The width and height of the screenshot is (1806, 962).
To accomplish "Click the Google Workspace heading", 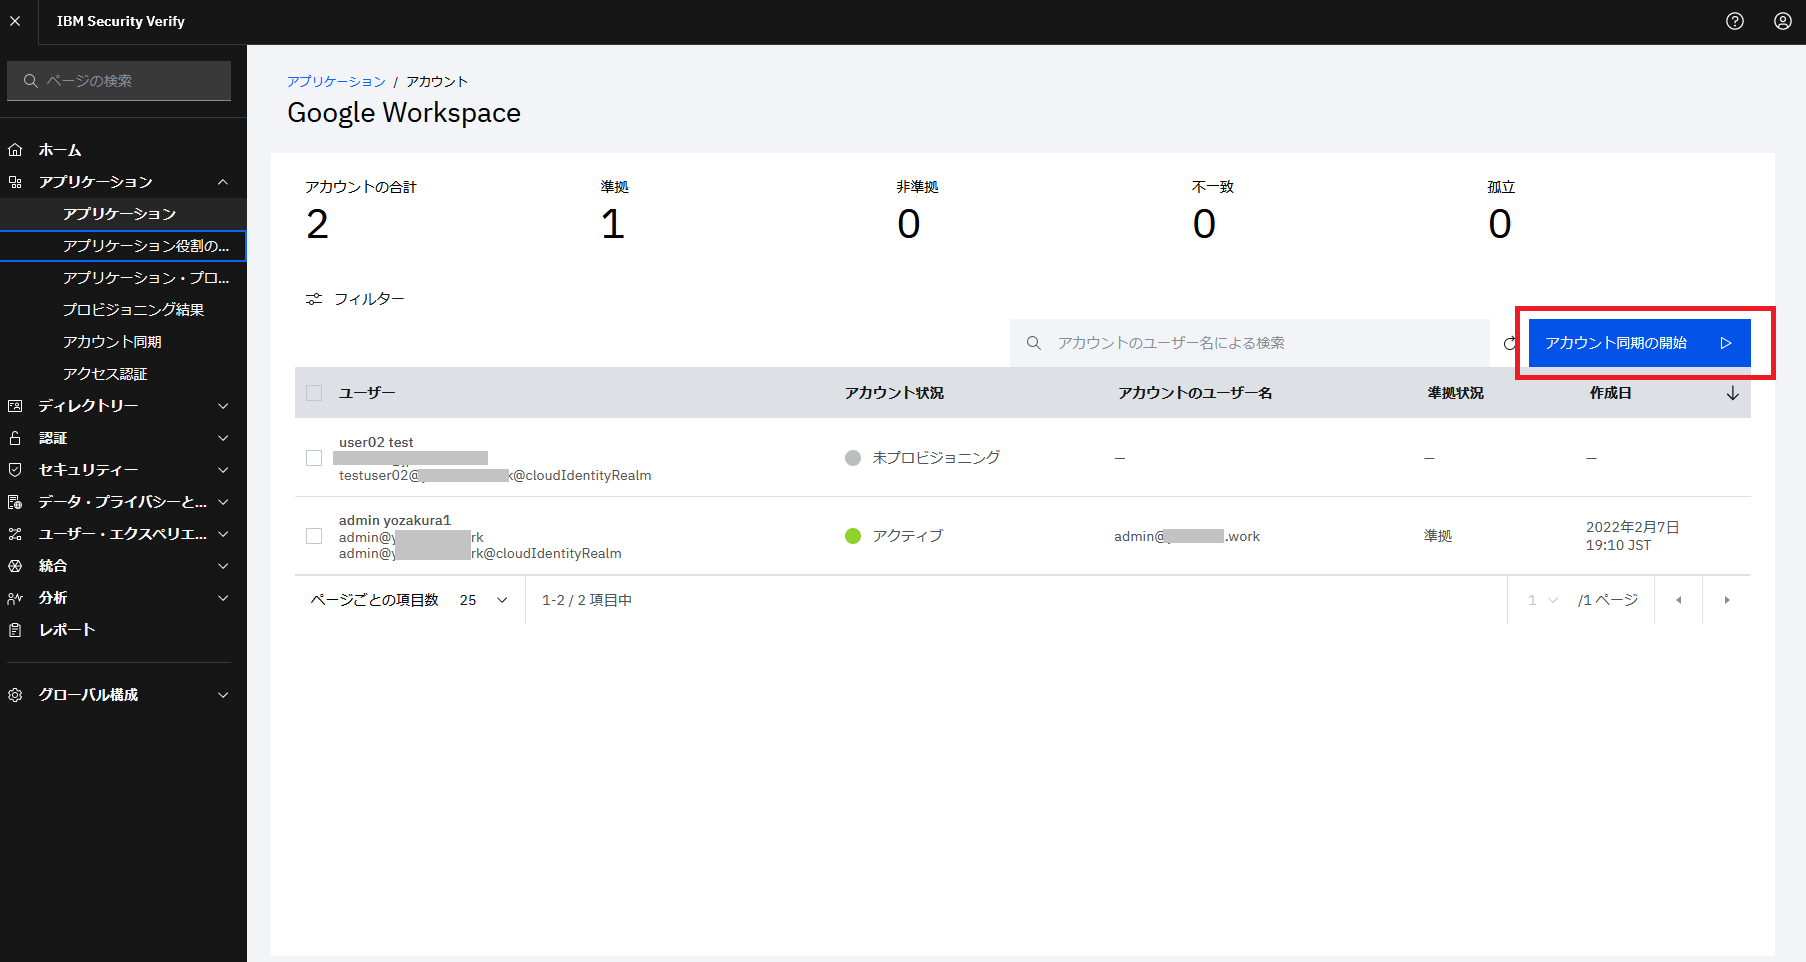I will pos(404,112).
